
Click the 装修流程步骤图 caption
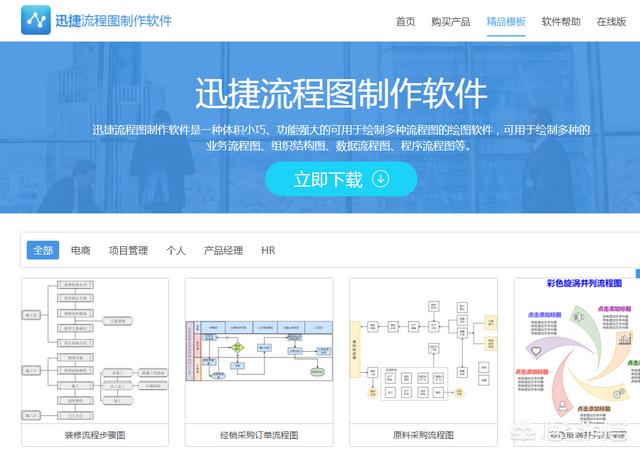[95, 435]
